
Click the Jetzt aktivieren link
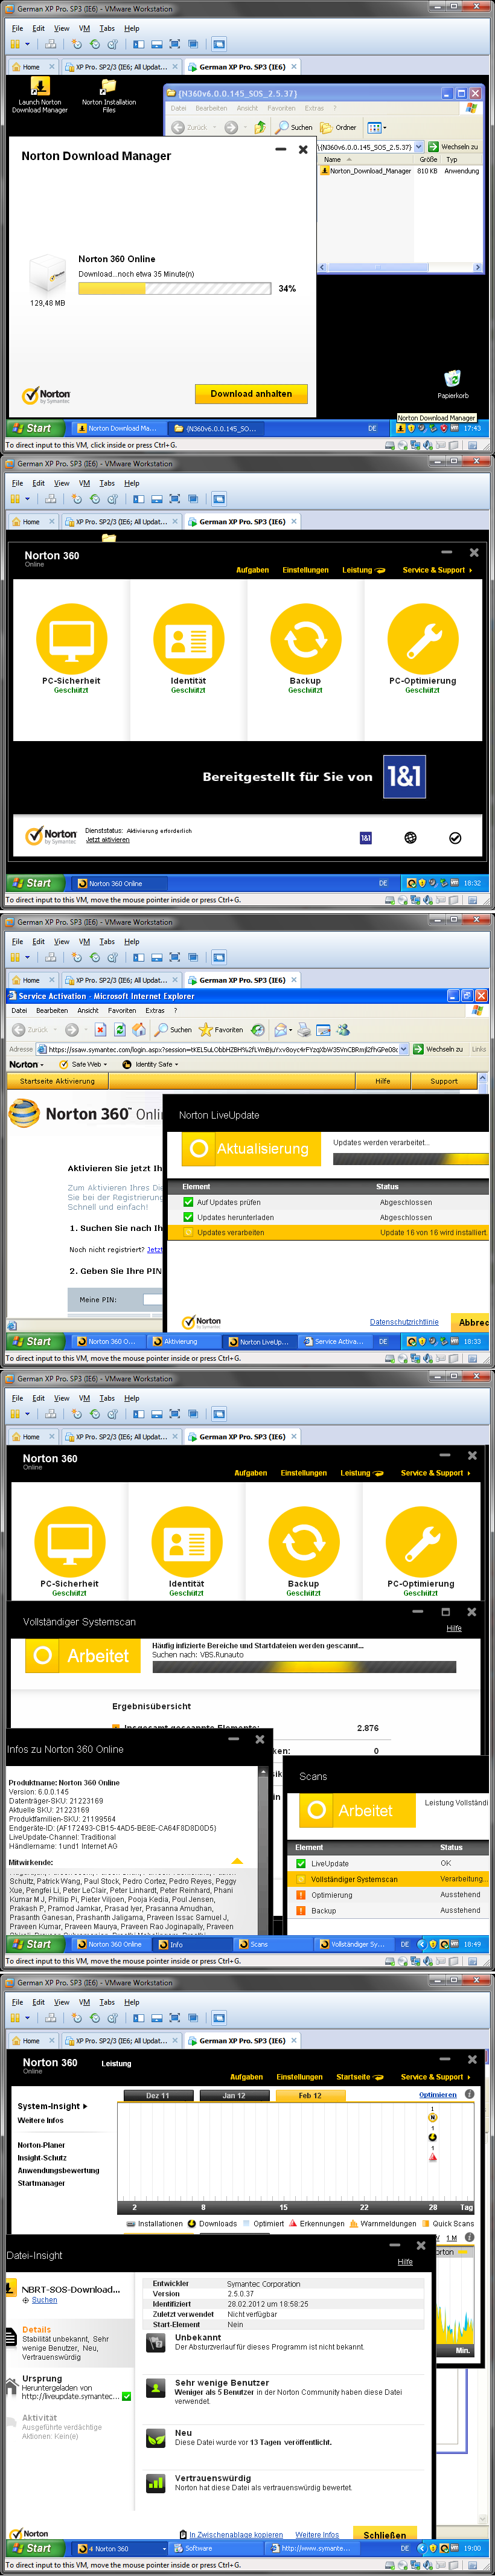tap(107, 840)
